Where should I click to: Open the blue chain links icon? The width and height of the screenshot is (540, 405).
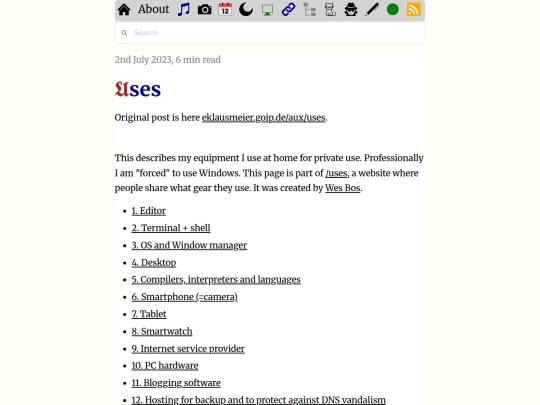point(288,10)
